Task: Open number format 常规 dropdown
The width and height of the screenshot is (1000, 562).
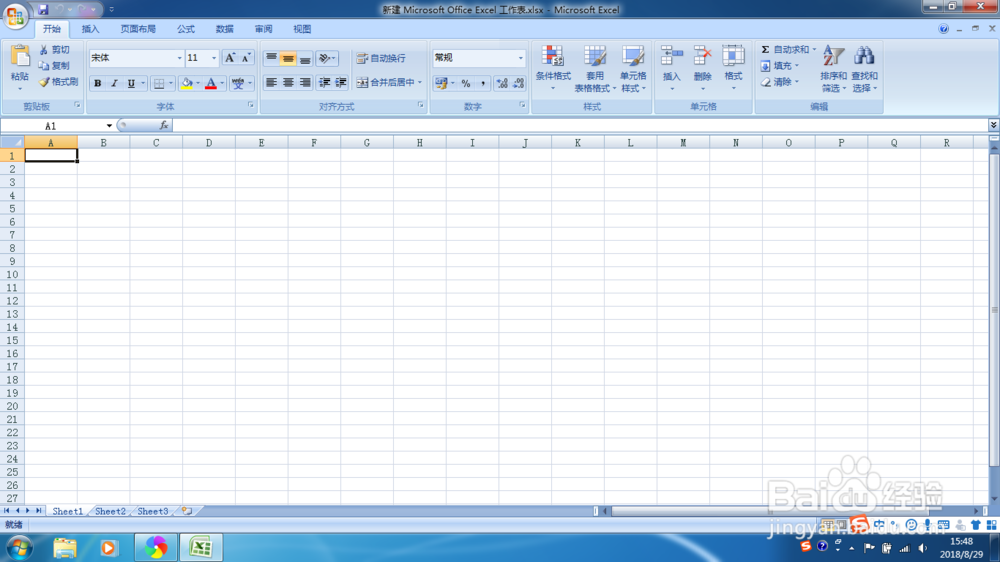Action: [520, 58]
